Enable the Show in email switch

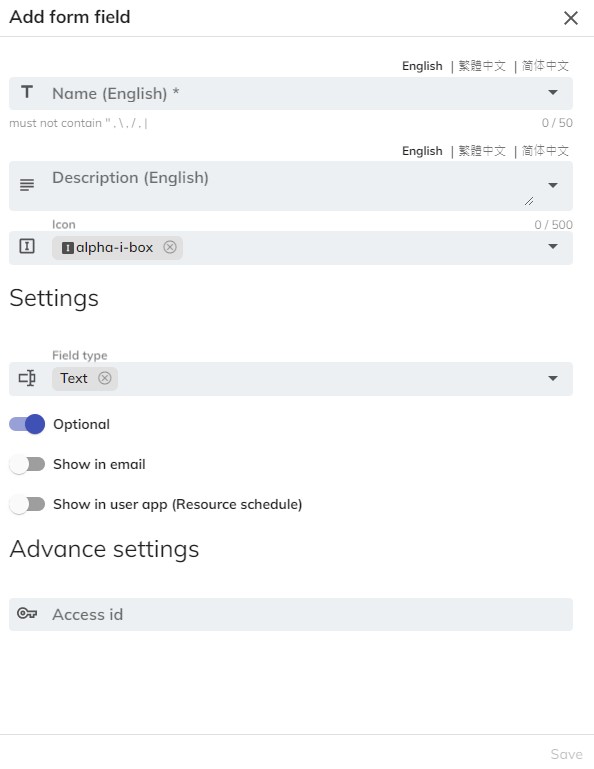tap(27, 464)
